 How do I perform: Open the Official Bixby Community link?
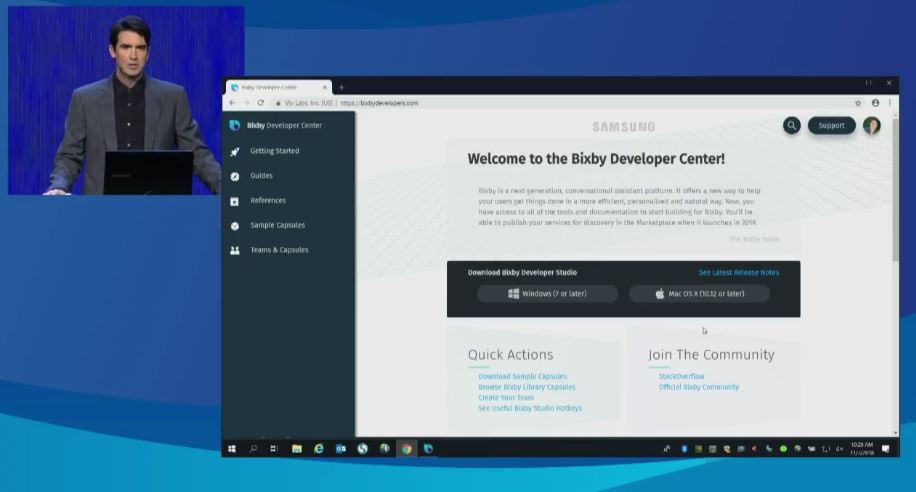pyautogui.click(x=699, y=387)
